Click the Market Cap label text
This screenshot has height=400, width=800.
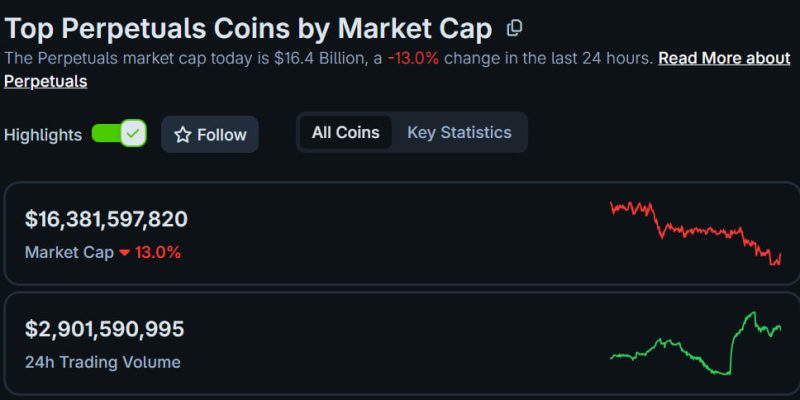(x=69, y=253)
